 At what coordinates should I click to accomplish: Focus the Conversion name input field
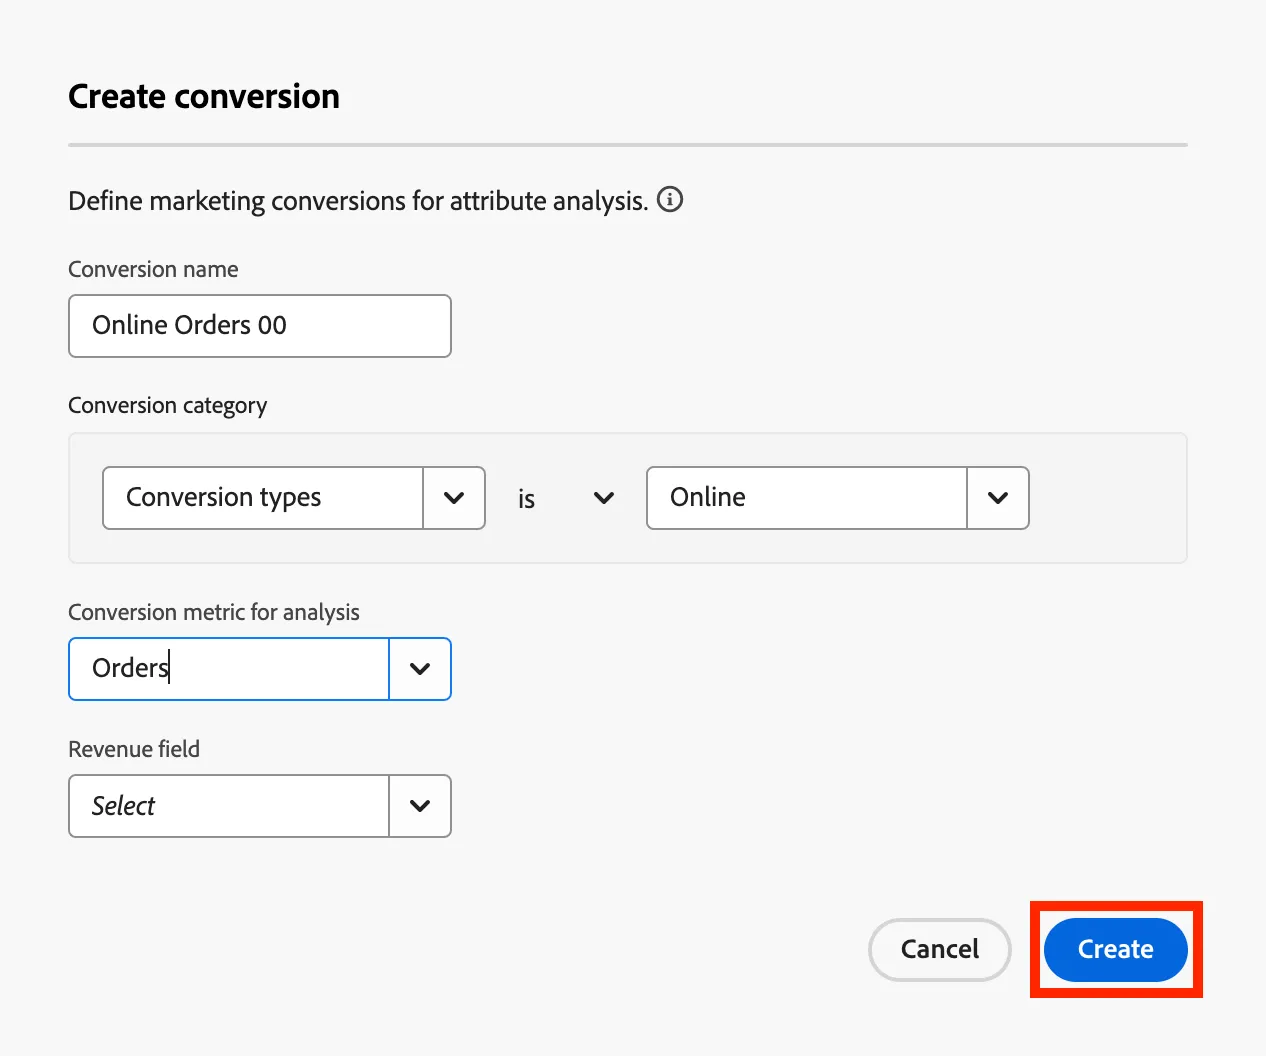[x=260, y=326]
